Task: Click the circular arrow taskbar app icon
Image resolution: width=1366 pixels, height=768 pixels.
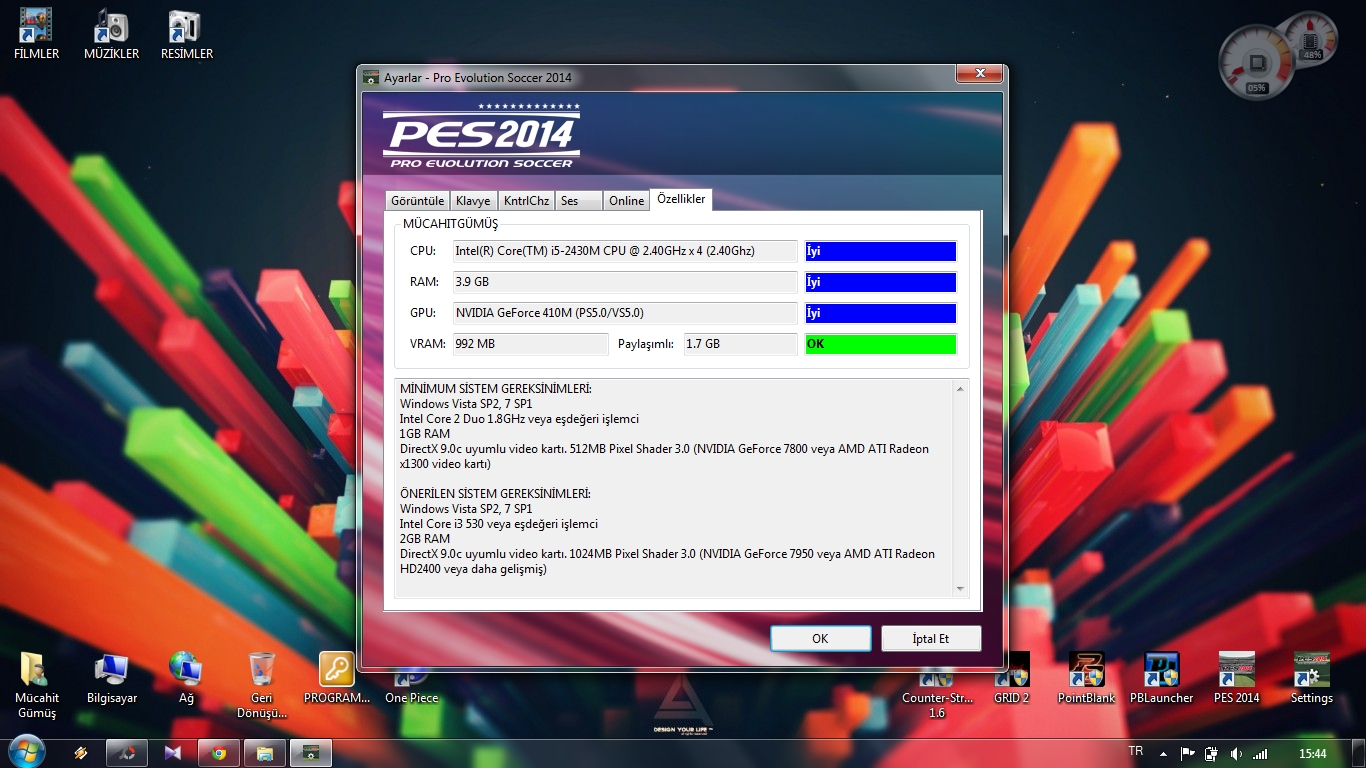Action: point(127,753)
